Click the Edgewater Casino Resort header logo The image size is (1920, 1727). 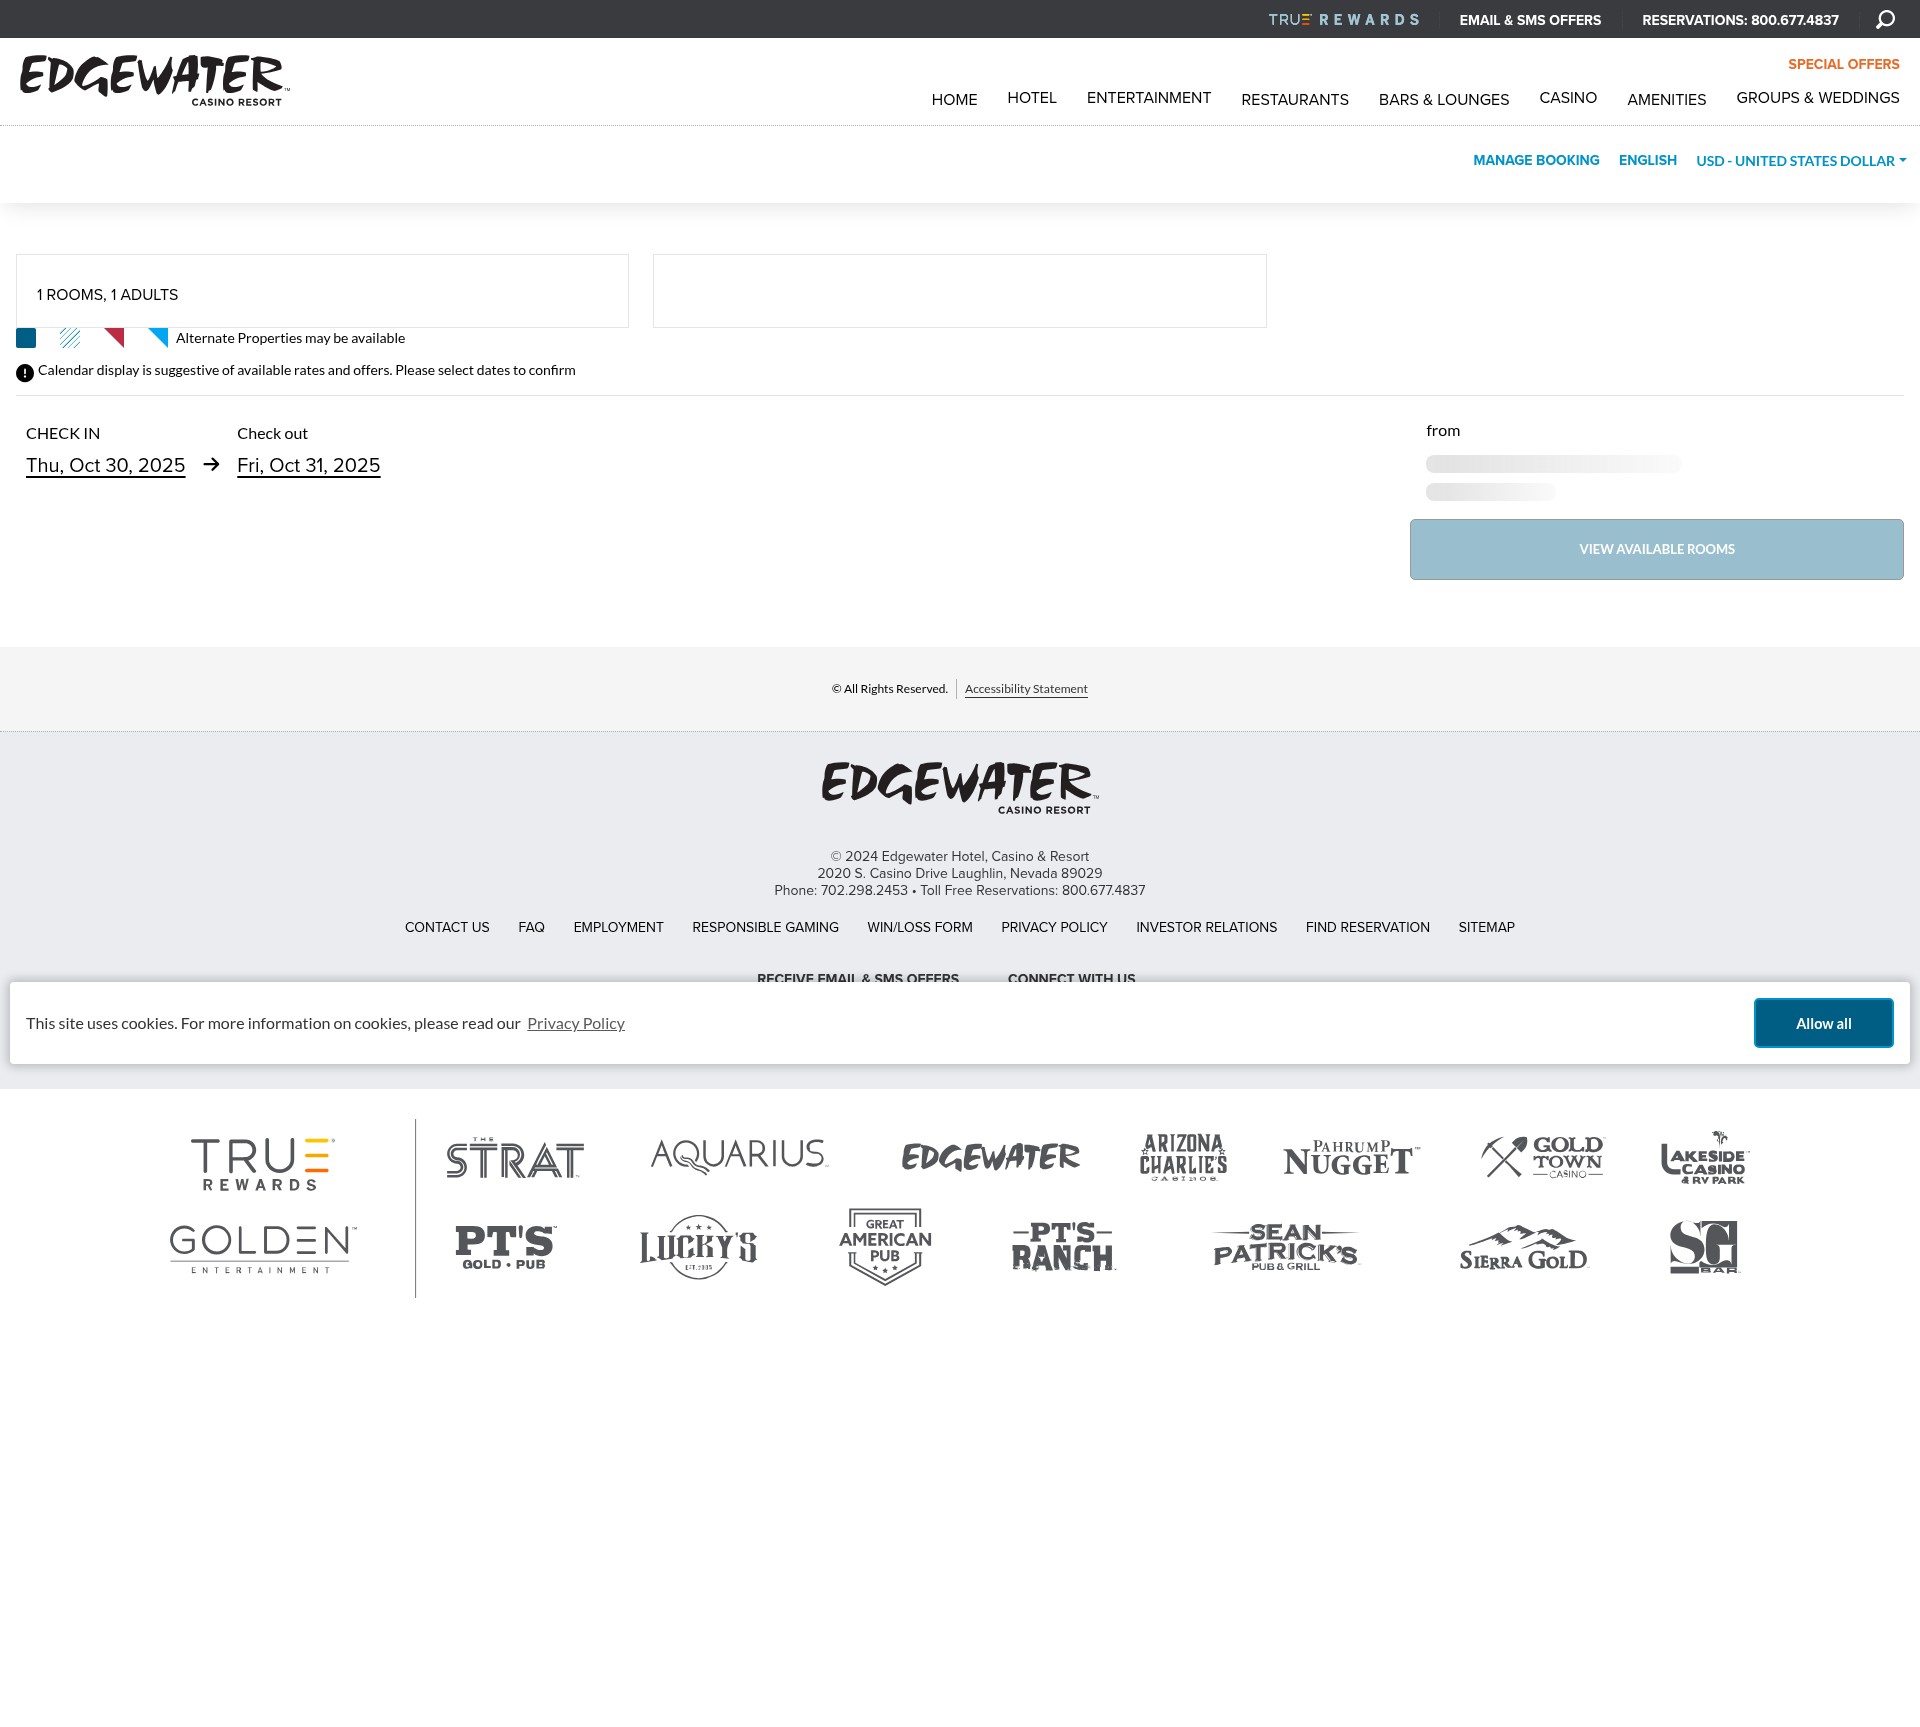pyautogui.click(x=155, y=81)
